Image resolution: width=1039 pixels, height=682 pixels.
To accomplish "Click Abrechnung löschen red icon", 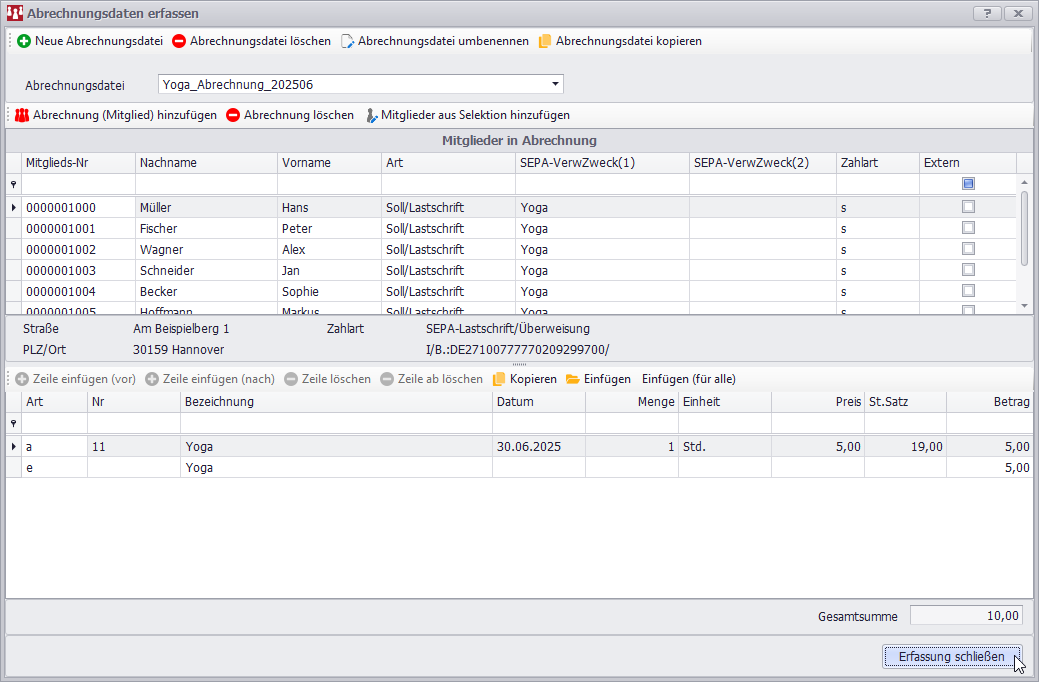I will (x=233, y=115).
